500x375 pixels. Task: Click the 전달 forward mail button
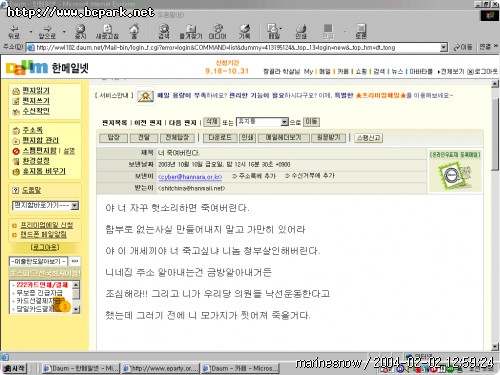[x=144, y=138]
